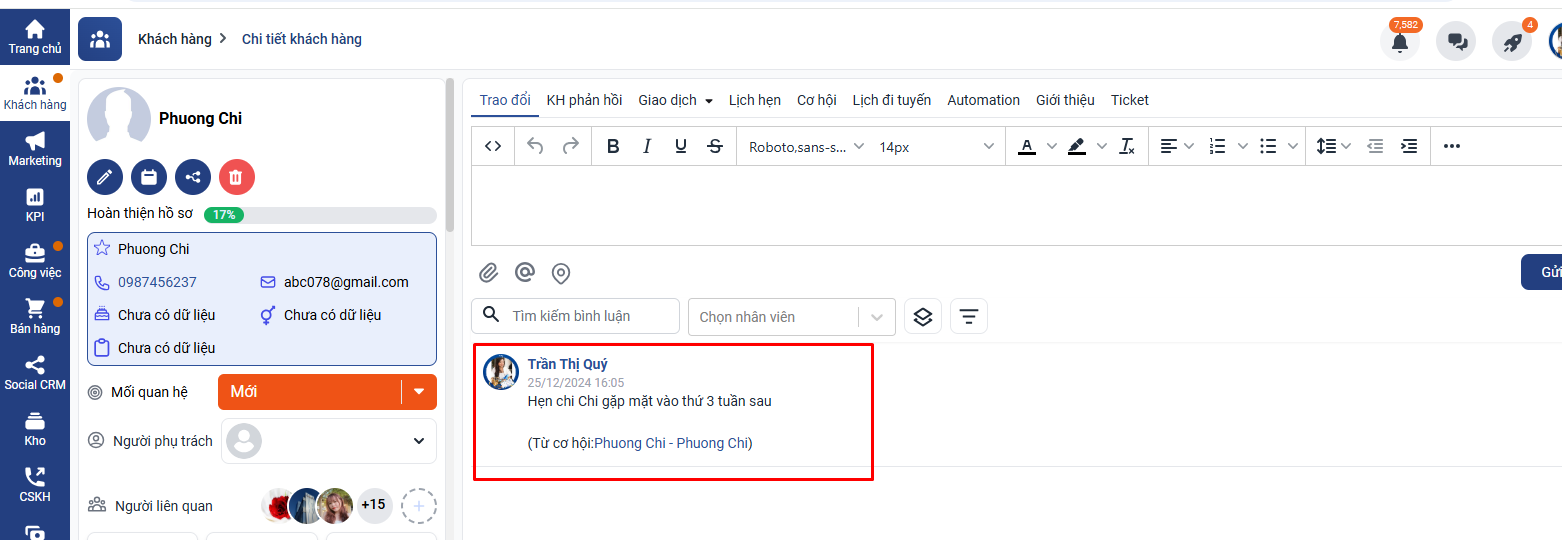Open the text color picker
This screenshot has width=1562, height=540.
tap(1027, 146)
